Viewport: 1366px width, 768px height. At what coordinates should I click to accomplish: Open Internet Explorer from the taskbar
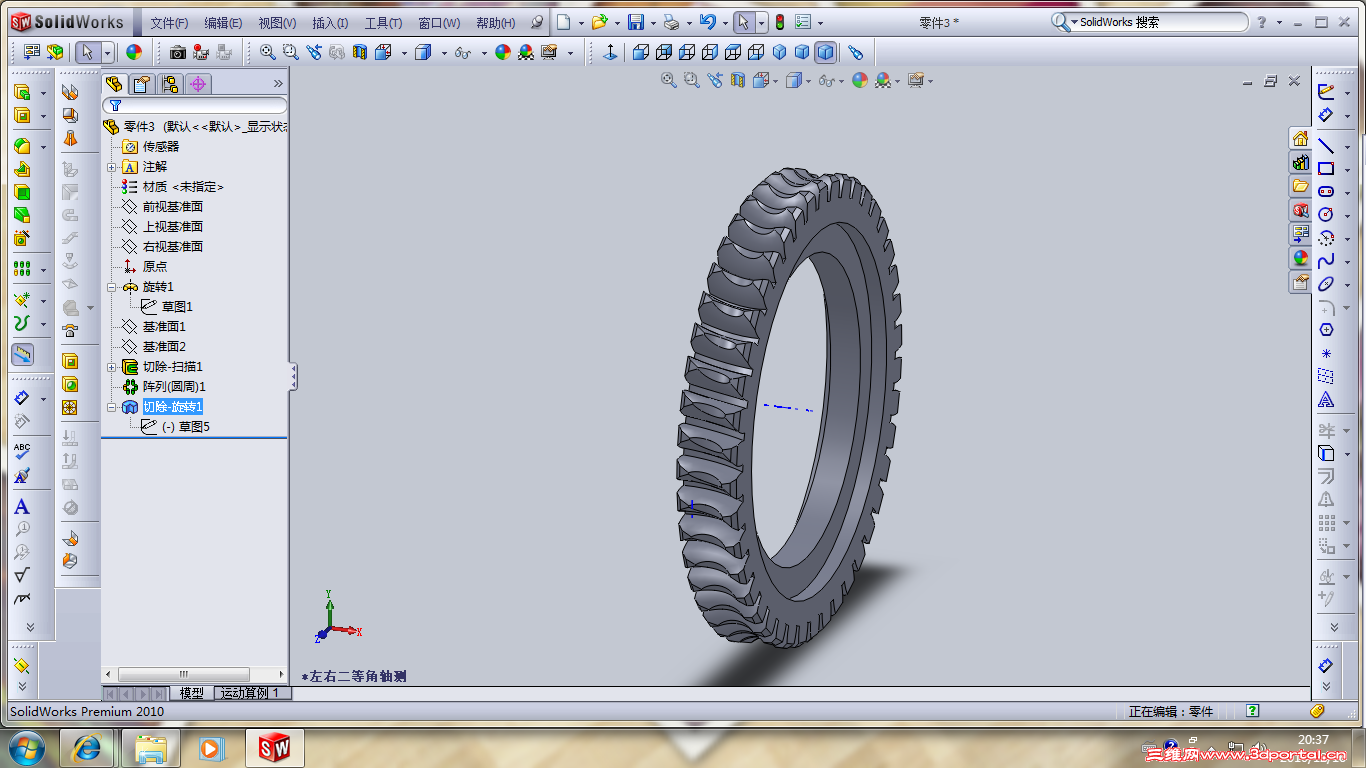87,748
